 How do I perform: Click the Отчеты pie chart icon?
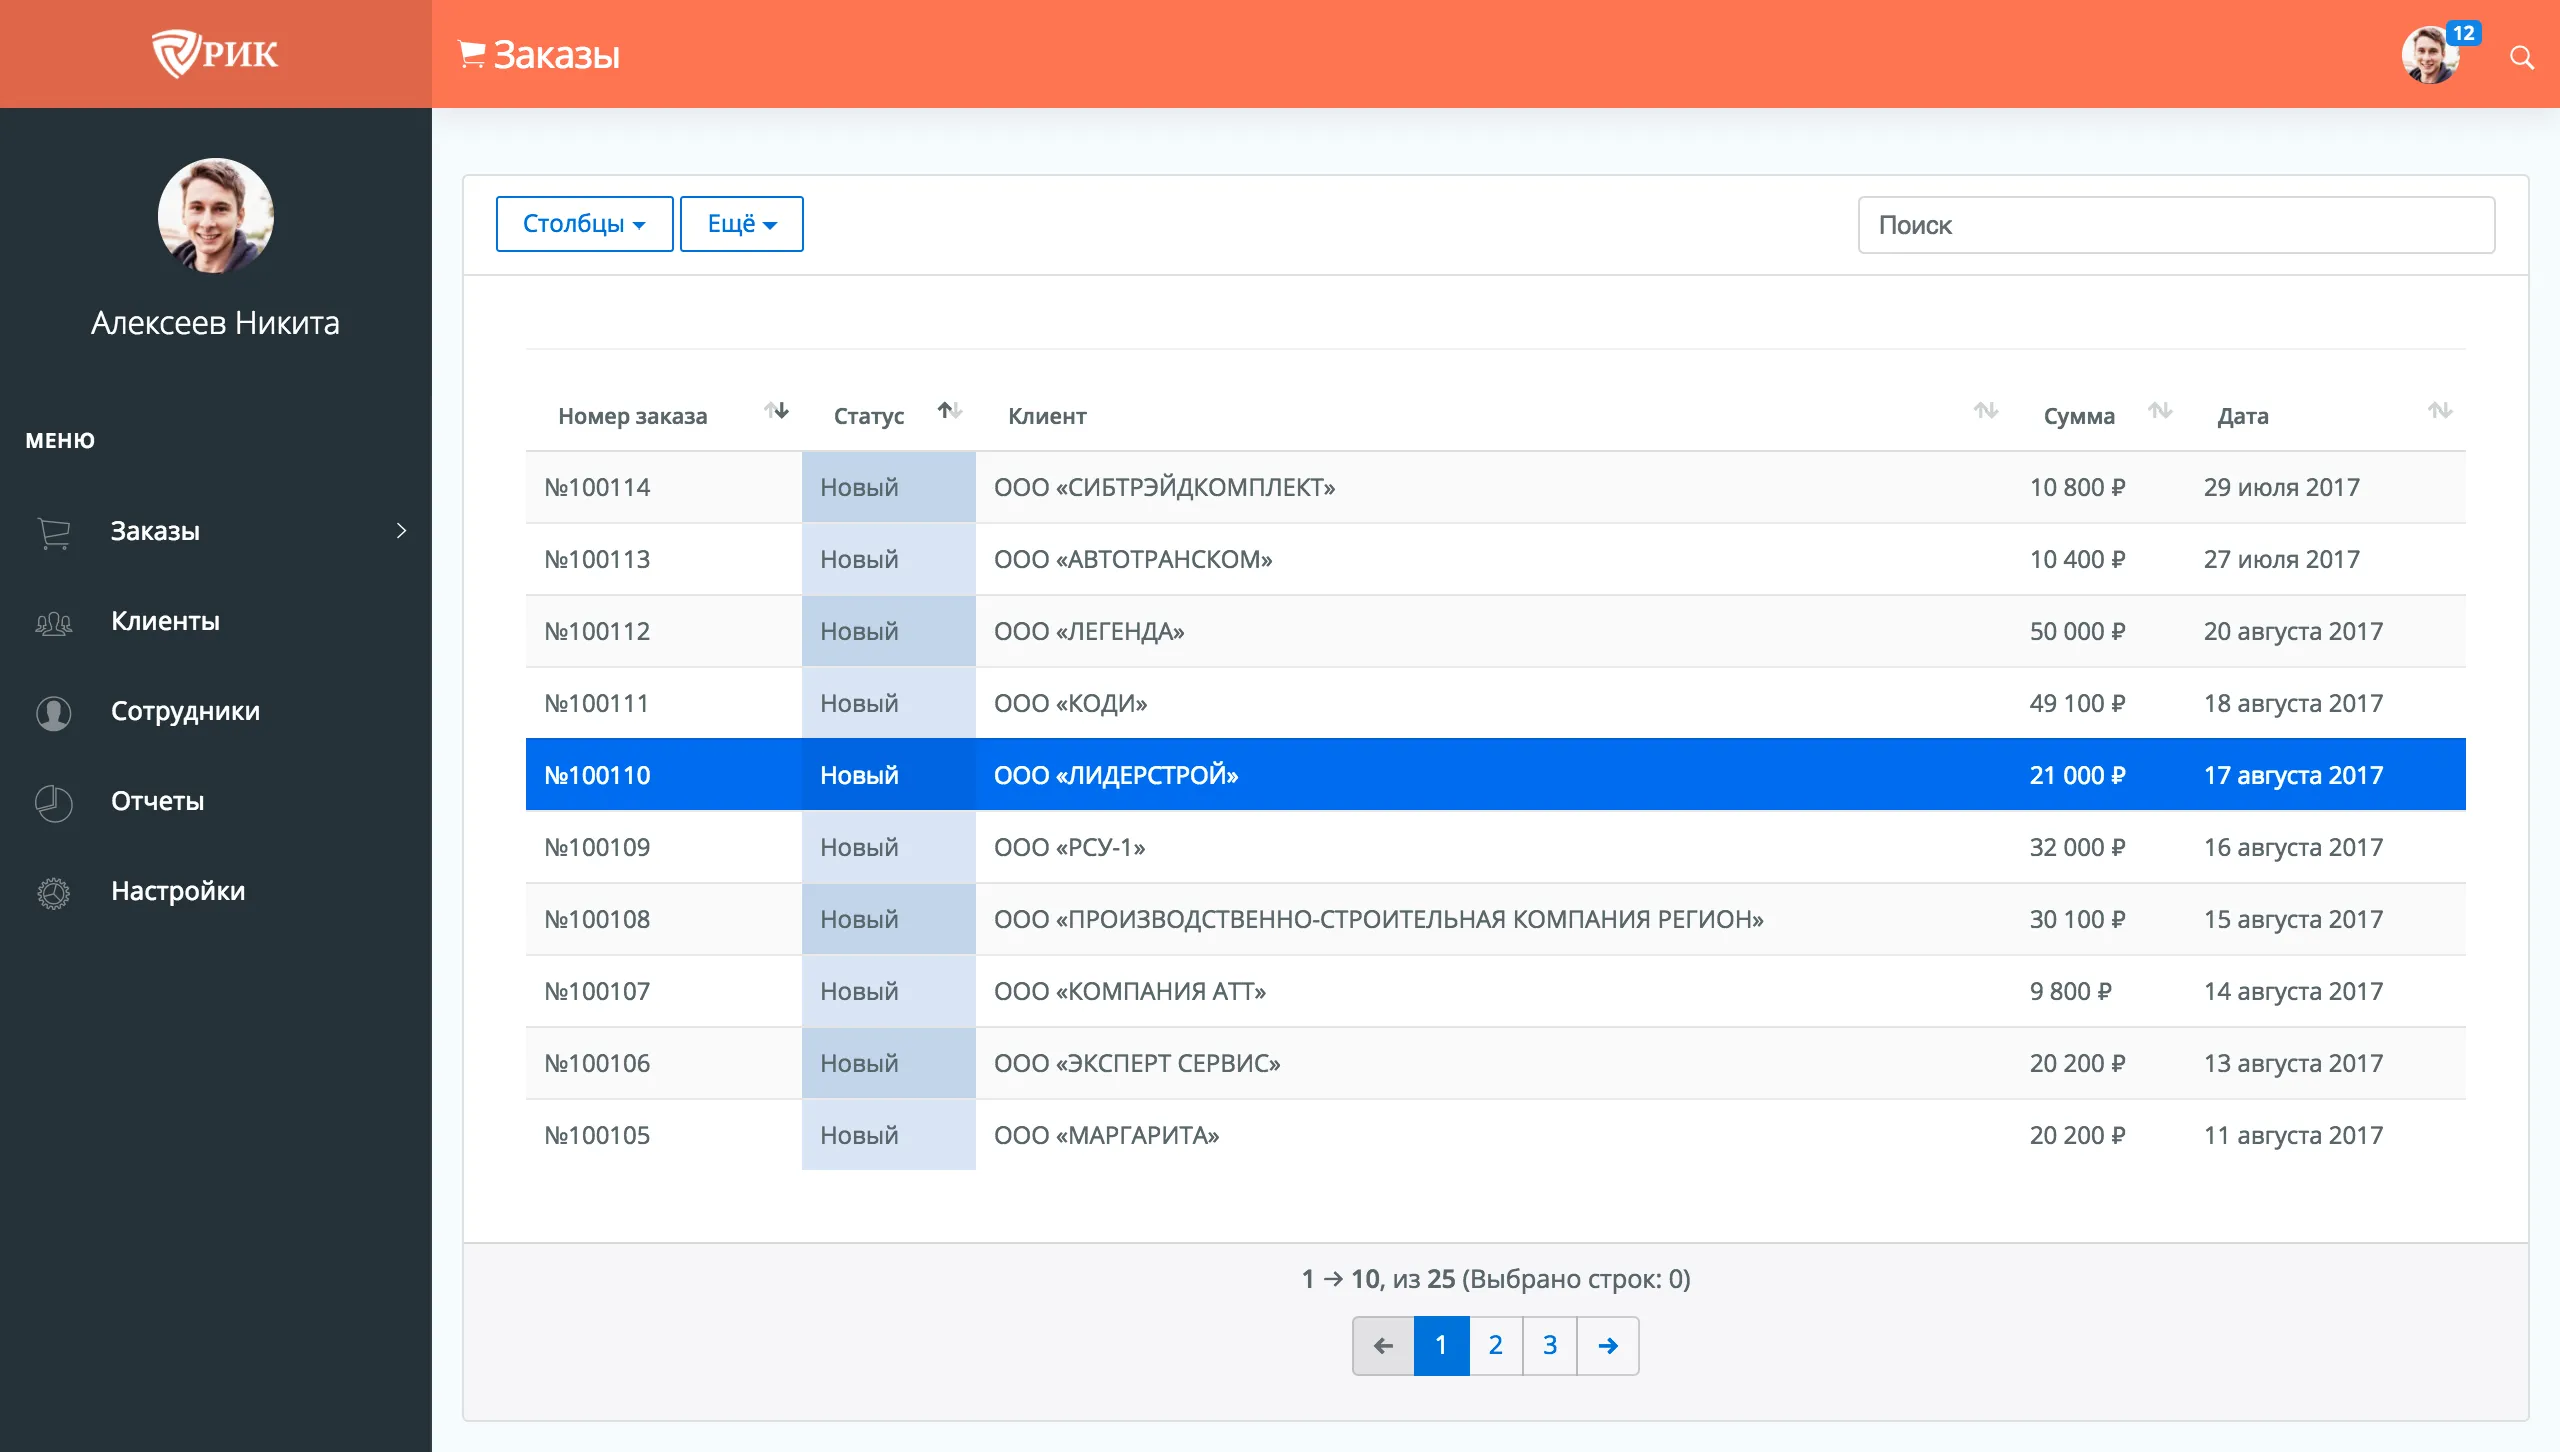pyautogui.click(x=54, y=802)
